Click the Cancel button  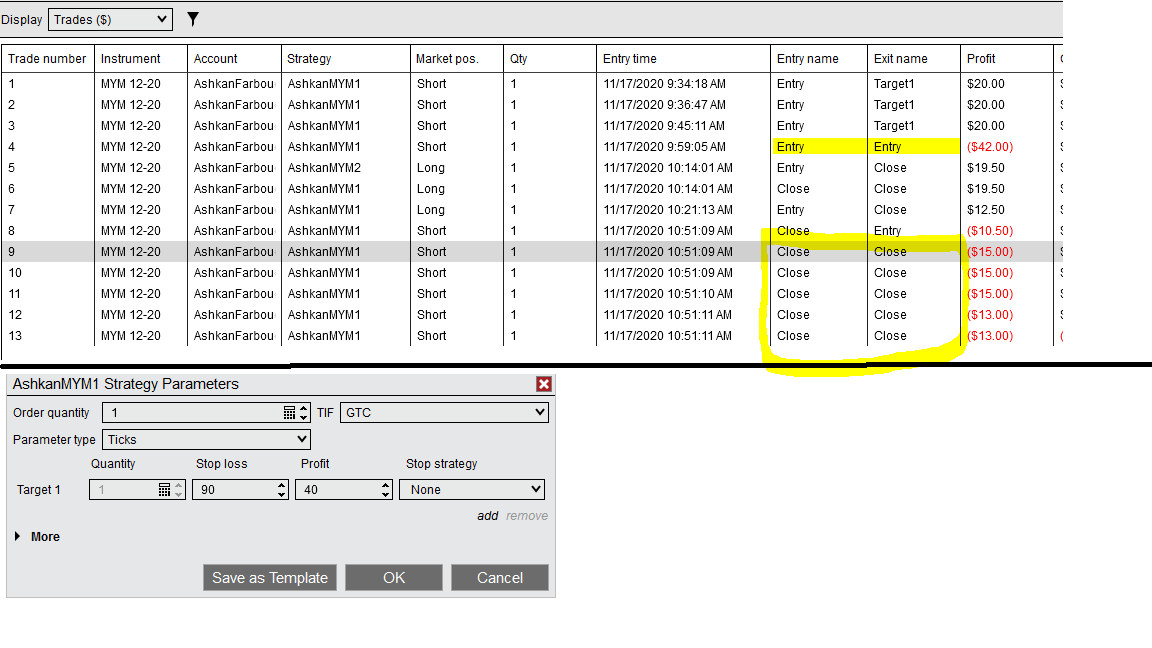[499, 577]
